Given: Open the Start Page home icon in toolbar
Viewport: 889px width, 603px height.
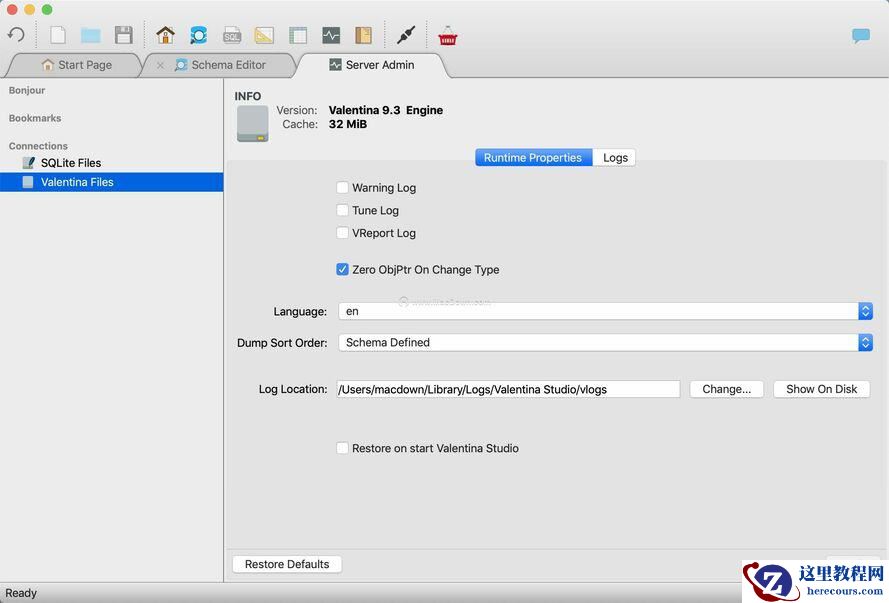Looking at the screenshot, I should point(165,35).
